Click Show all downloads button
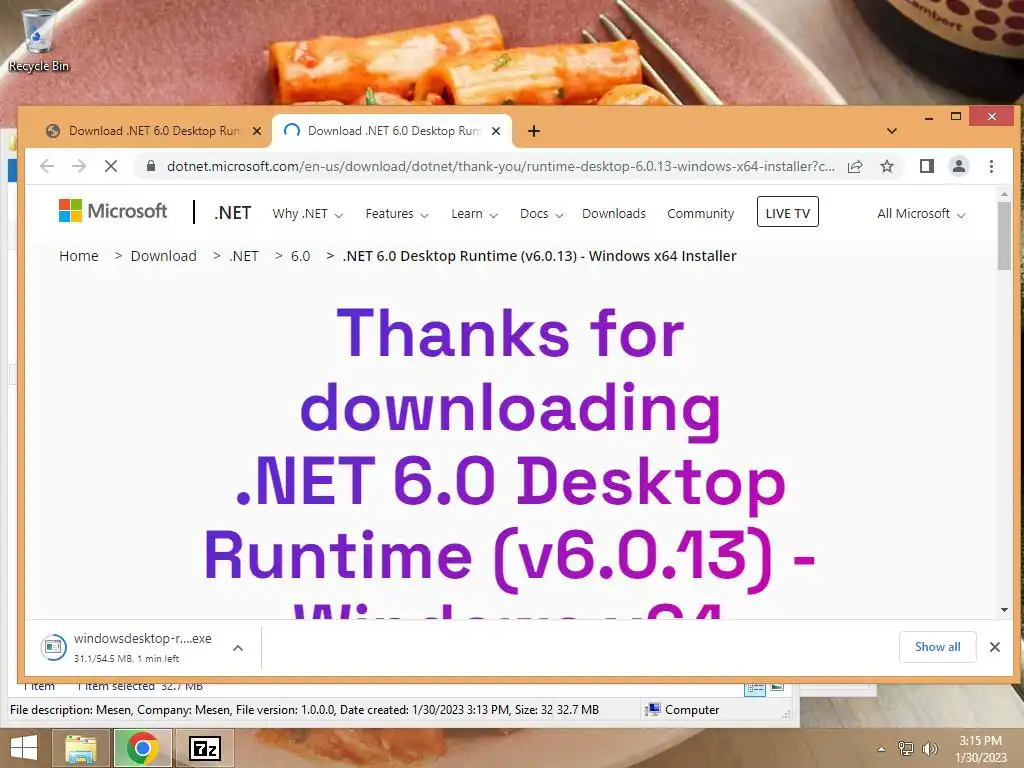This screenshot has height=768, width=1024. pos(937,647)
